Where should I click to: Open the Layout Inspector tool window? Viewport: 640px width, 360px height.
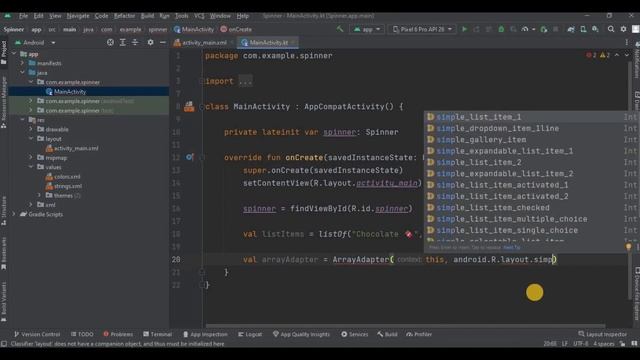coord(603,334)
